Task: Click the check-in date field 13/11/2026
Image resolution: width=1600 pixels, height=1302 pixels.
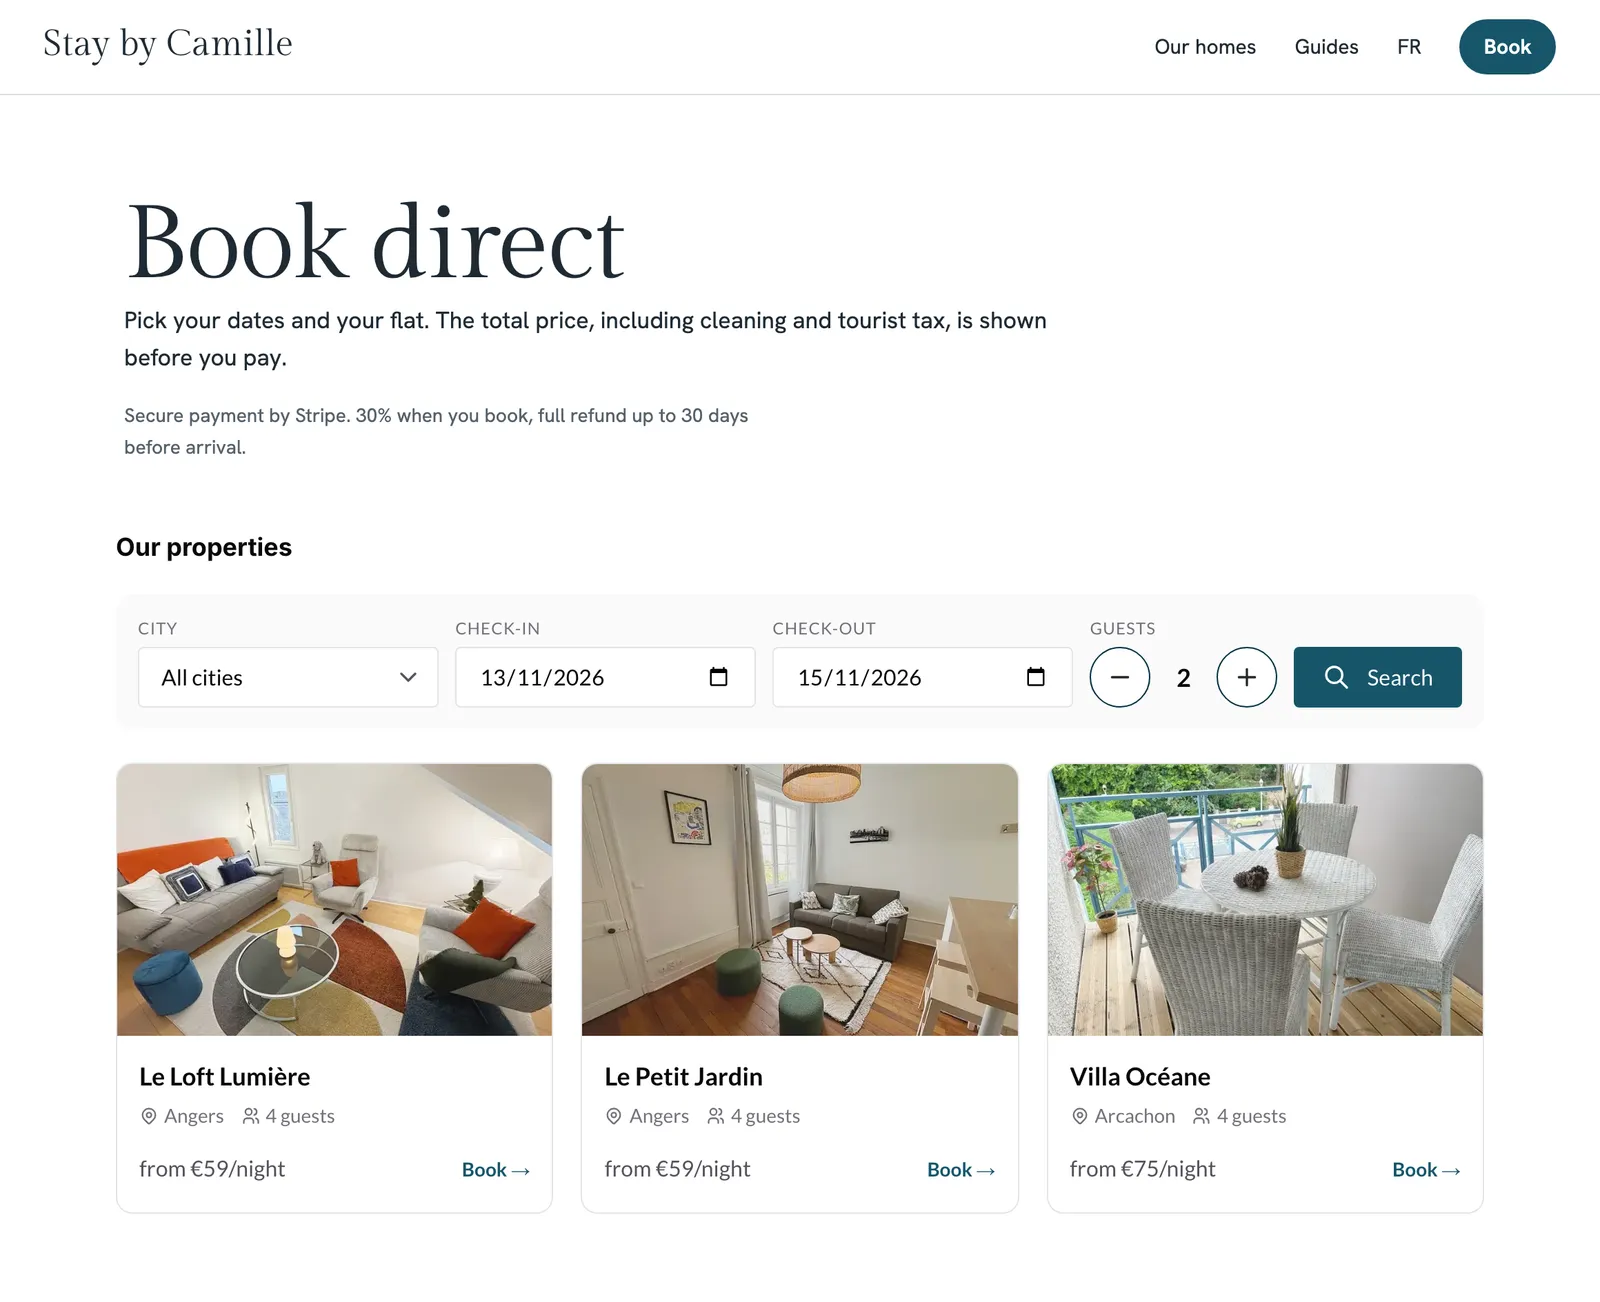Action: (x=605, y=677)
